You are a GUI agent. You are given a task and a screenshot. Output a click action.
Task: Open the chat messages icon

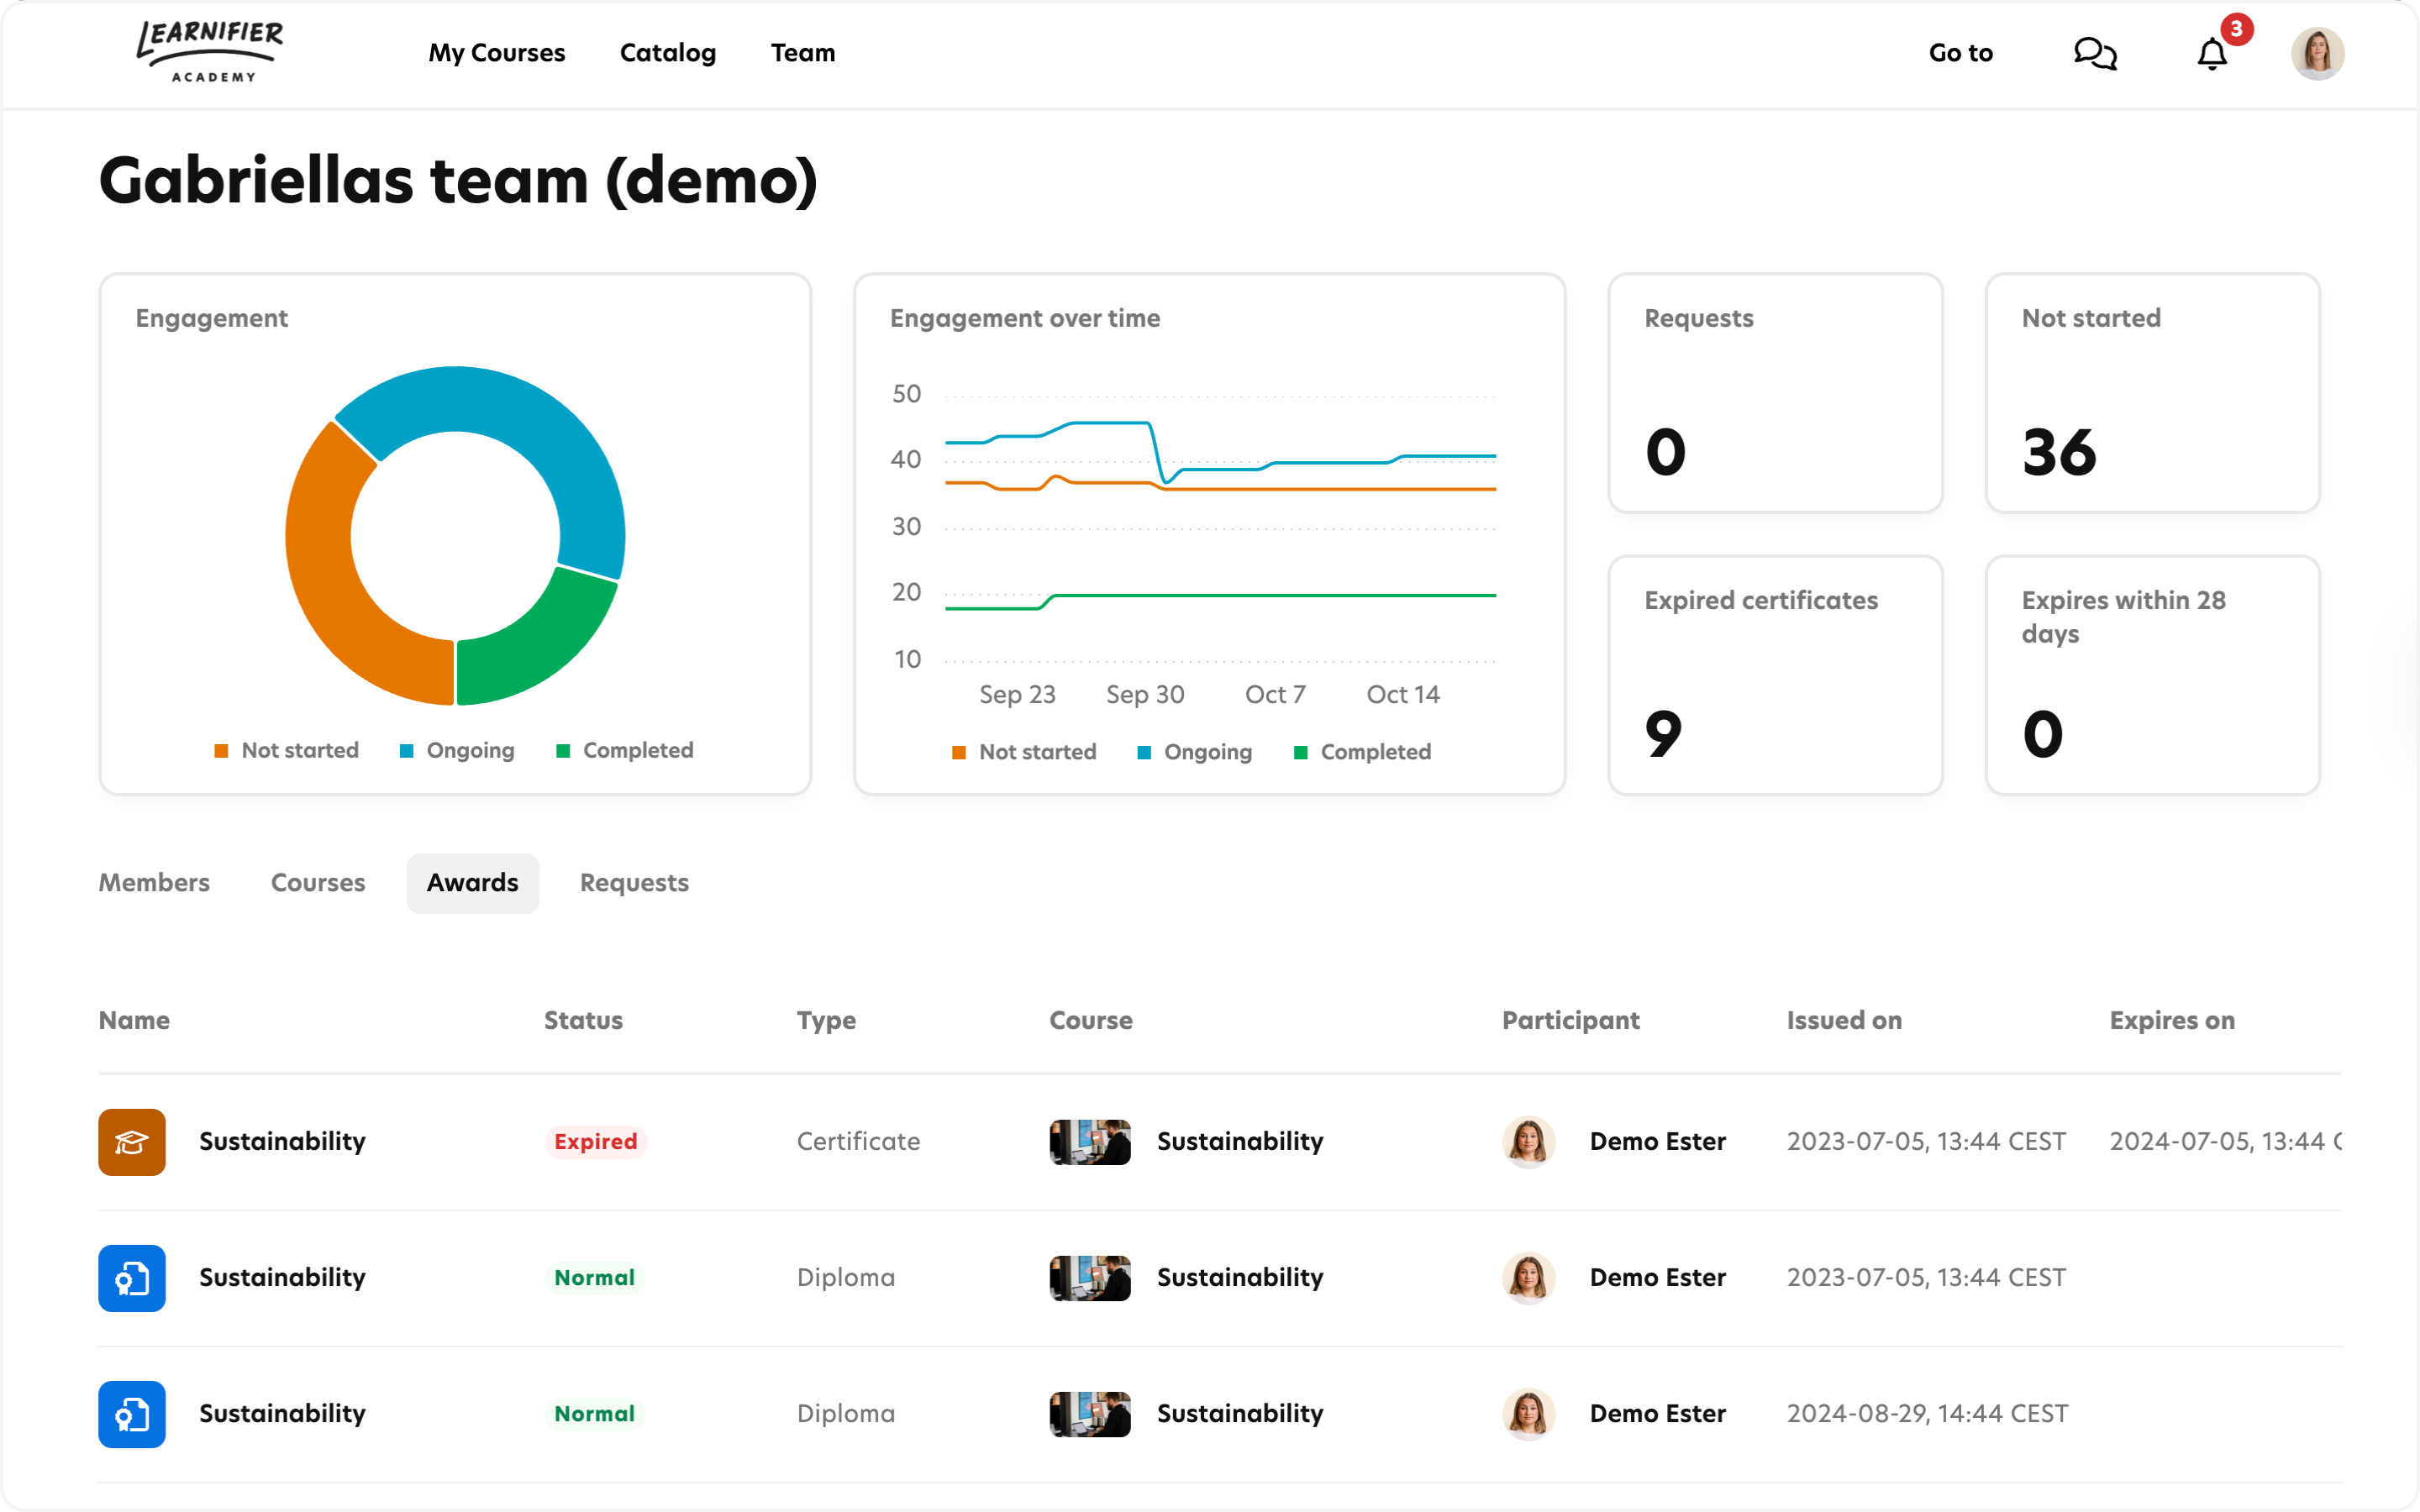click(2094, 53)
